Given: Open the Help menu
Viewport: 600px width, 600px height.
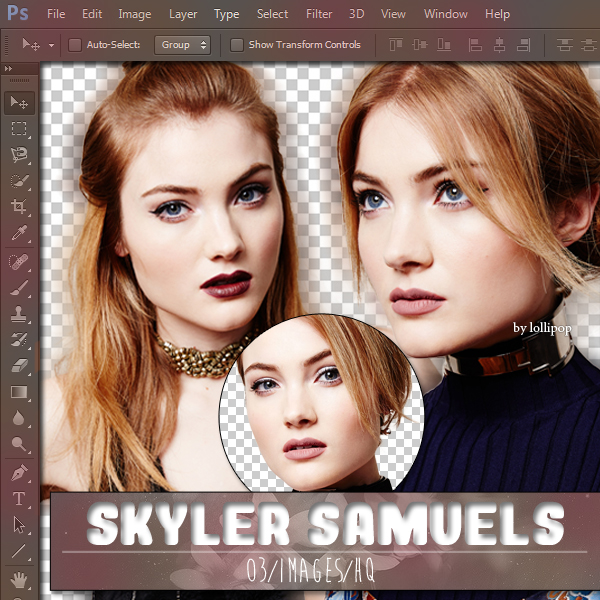Looking at the screenshot, I should [x=497, y=14].
